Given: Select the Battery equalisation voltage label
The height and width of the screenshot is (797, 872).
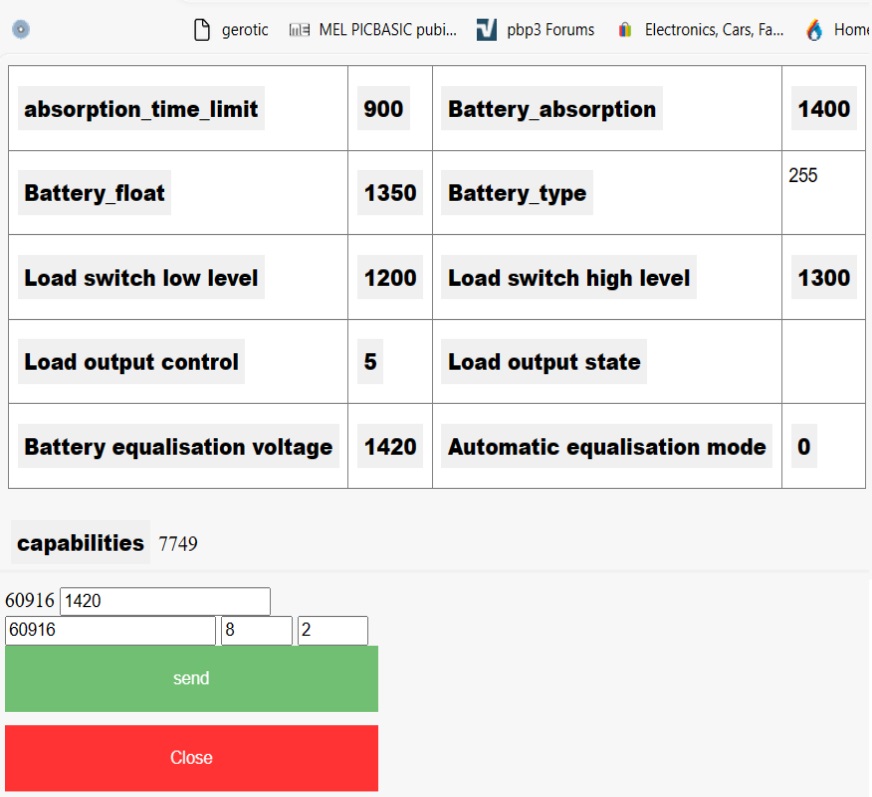Looking at the screenshot, I should coord(178,446).
